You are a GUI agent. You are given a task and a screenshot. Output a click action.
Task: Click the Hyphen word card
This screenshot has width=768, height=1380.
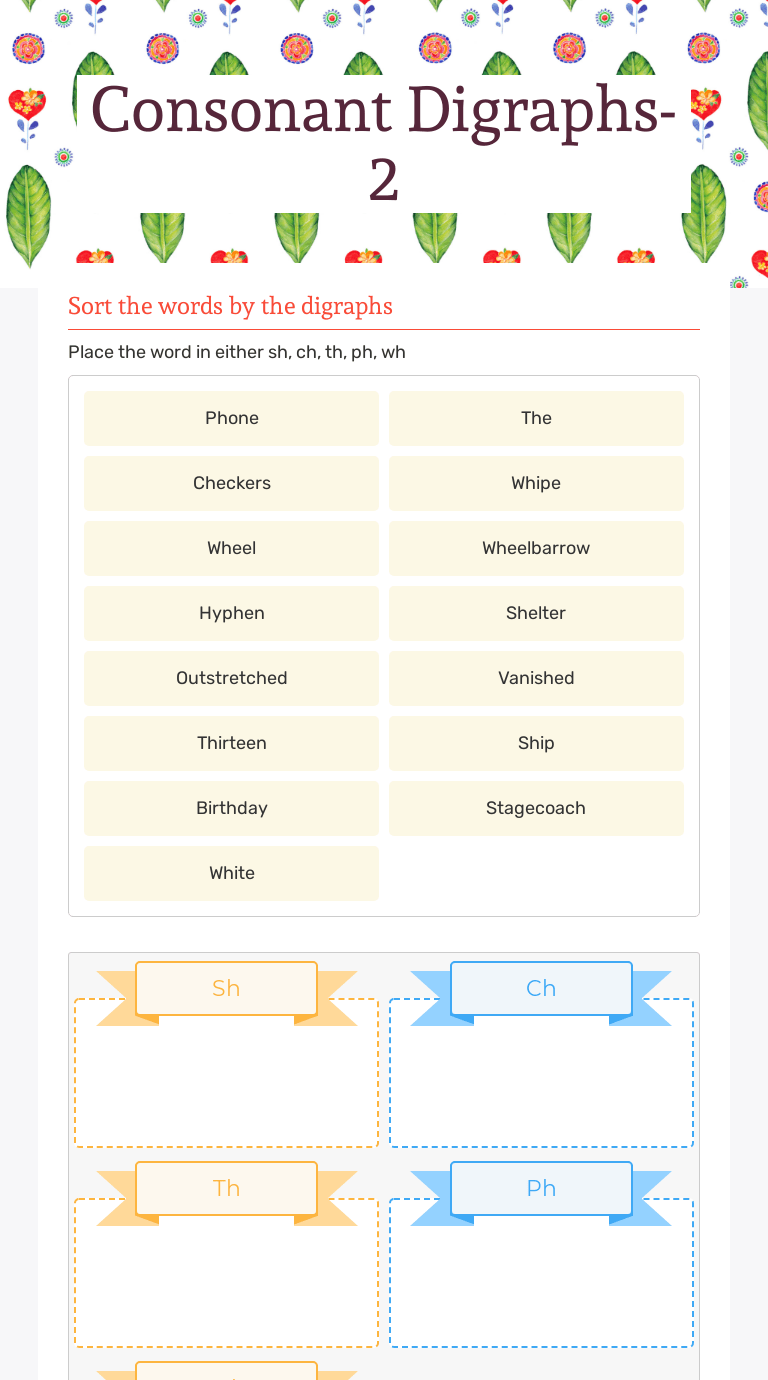click(x=231, y=613)
